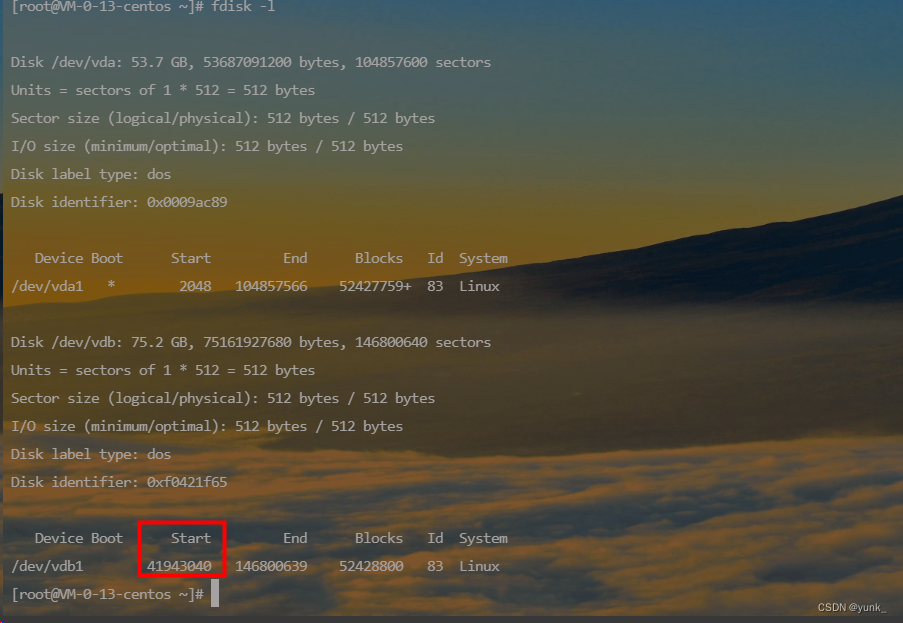Click the Blocks value 52428800
This screenshot has width=903, height=623.
pyautogui.click(x=371, y=566)
